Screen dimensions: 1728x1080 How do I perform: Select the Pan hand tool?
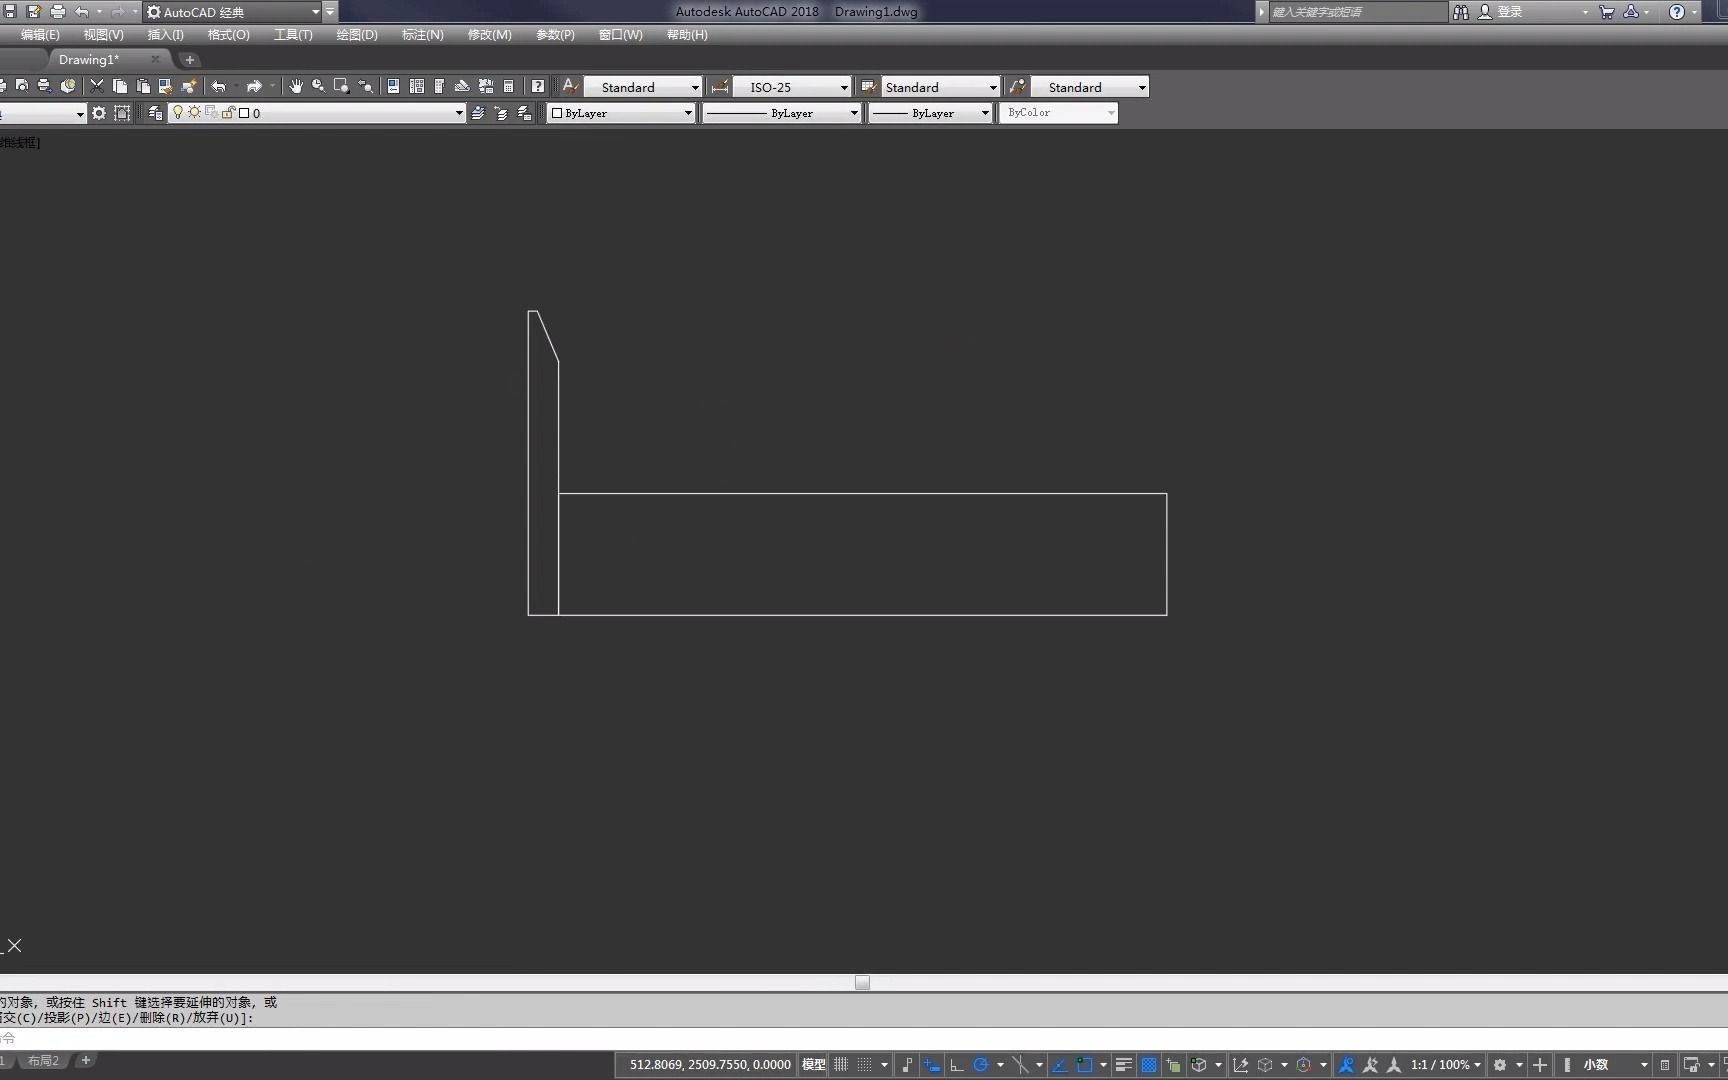pyautogui.click(x=296, y=87)
